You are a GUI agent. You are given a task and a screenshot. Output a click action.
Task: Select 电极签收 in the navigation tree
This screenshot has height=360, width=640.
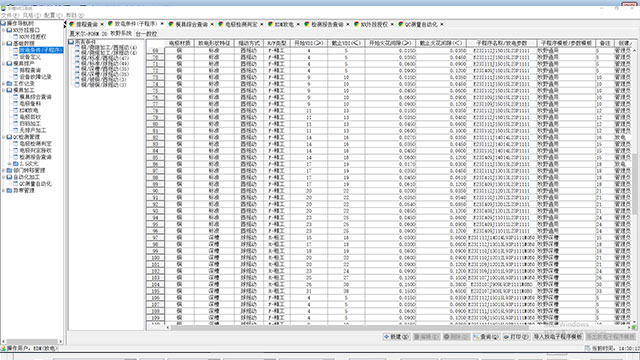click(x=30, y=117)
